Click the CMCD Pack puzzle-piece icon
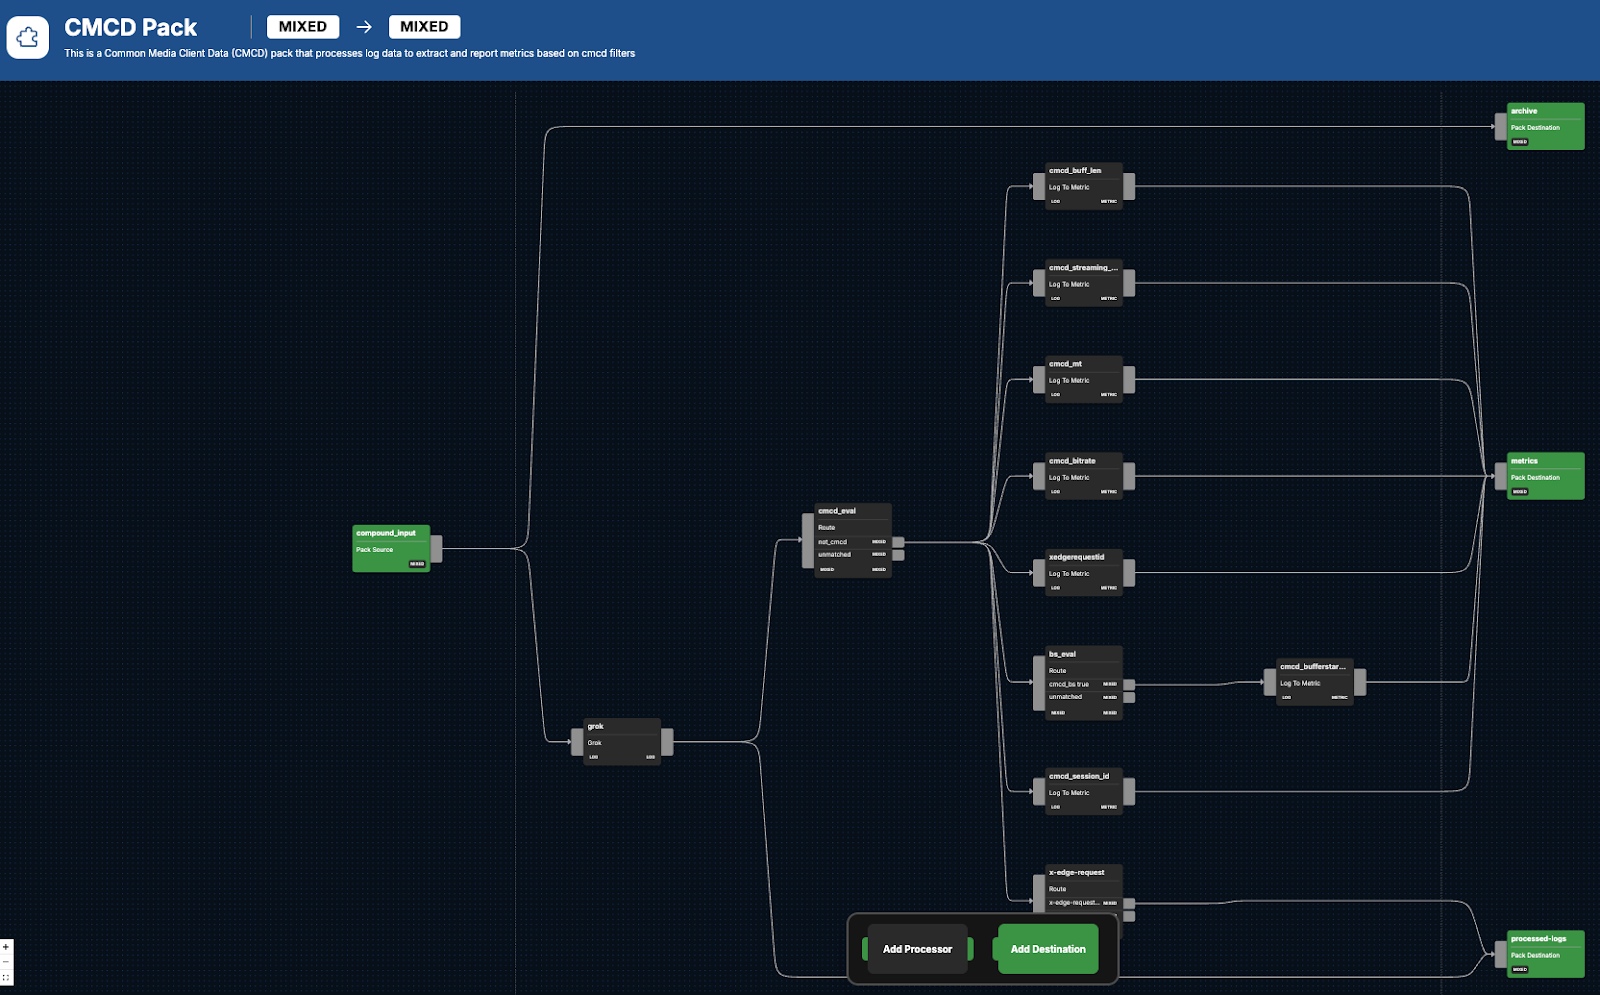 (x=28, y=38)
